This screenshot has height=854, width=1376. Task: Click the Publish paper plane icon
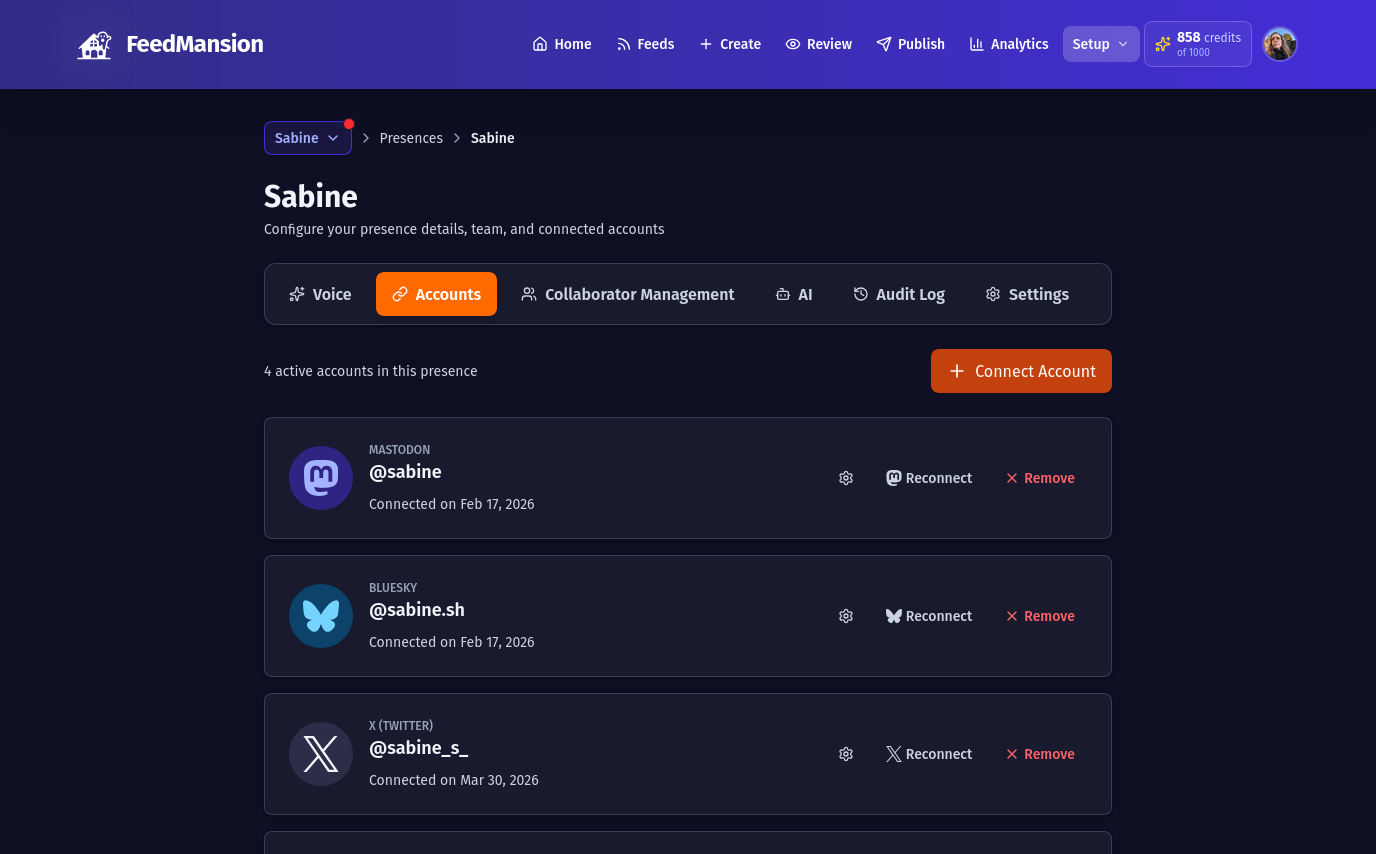pyautogui.click(x=884, y=44)
